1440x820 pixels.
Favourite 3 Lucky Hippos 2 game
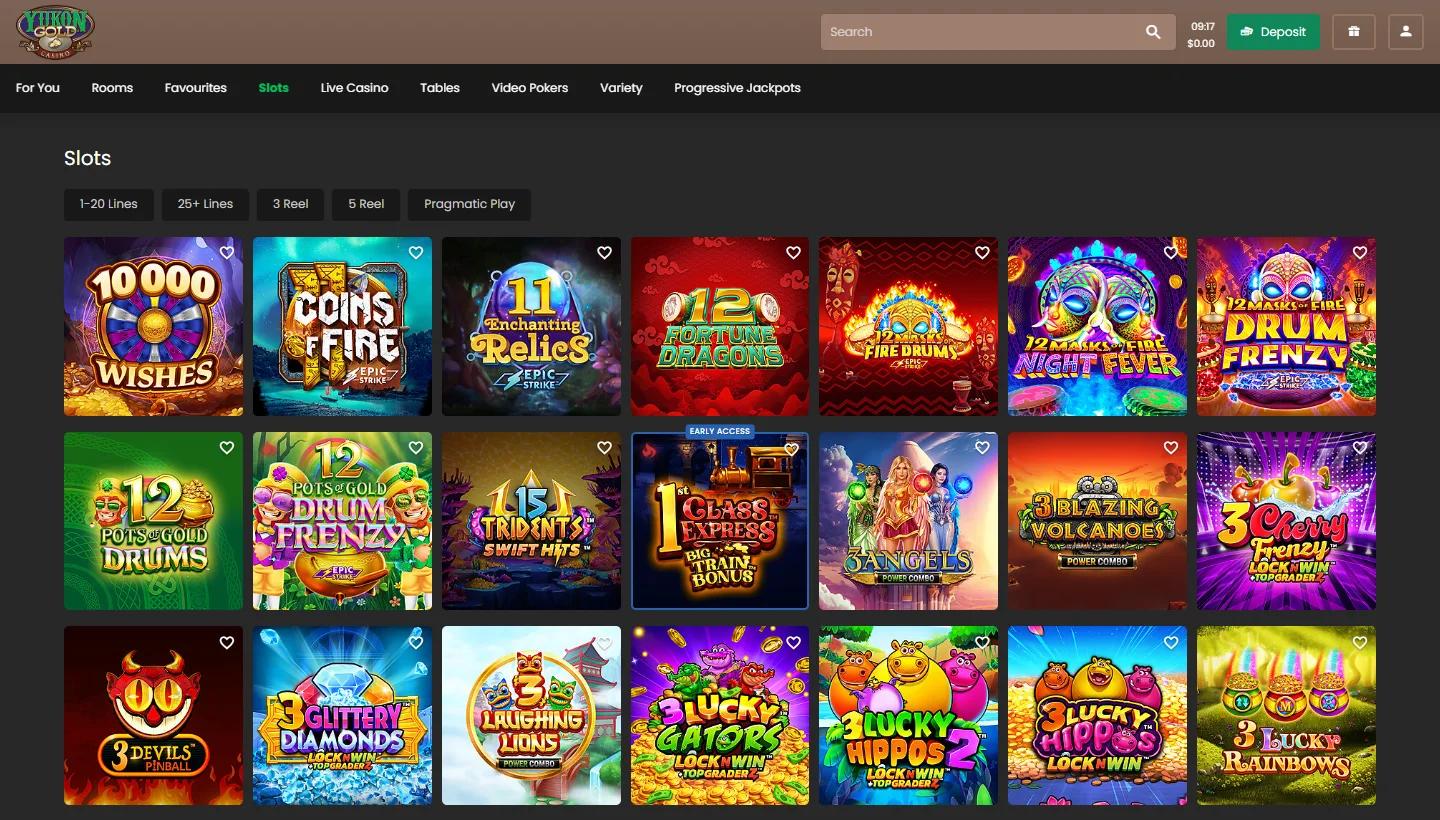pos(982,642)
